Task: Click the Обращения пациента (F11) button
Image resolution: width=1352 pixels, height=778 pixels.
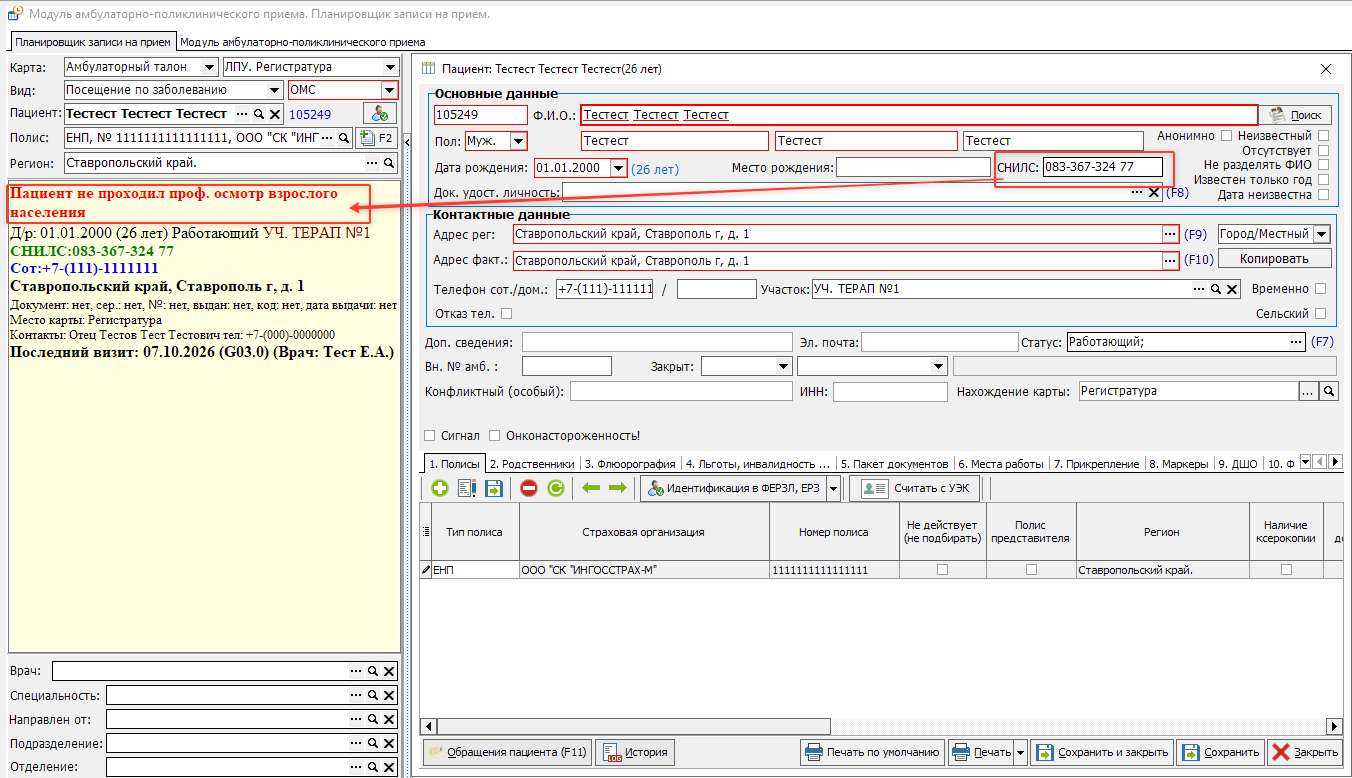Action: coord(507,752)
